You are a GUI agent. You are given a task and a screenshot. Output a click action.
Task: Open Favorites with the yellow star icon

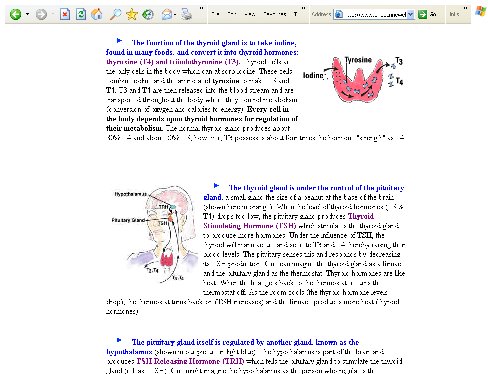pos(132,14)
